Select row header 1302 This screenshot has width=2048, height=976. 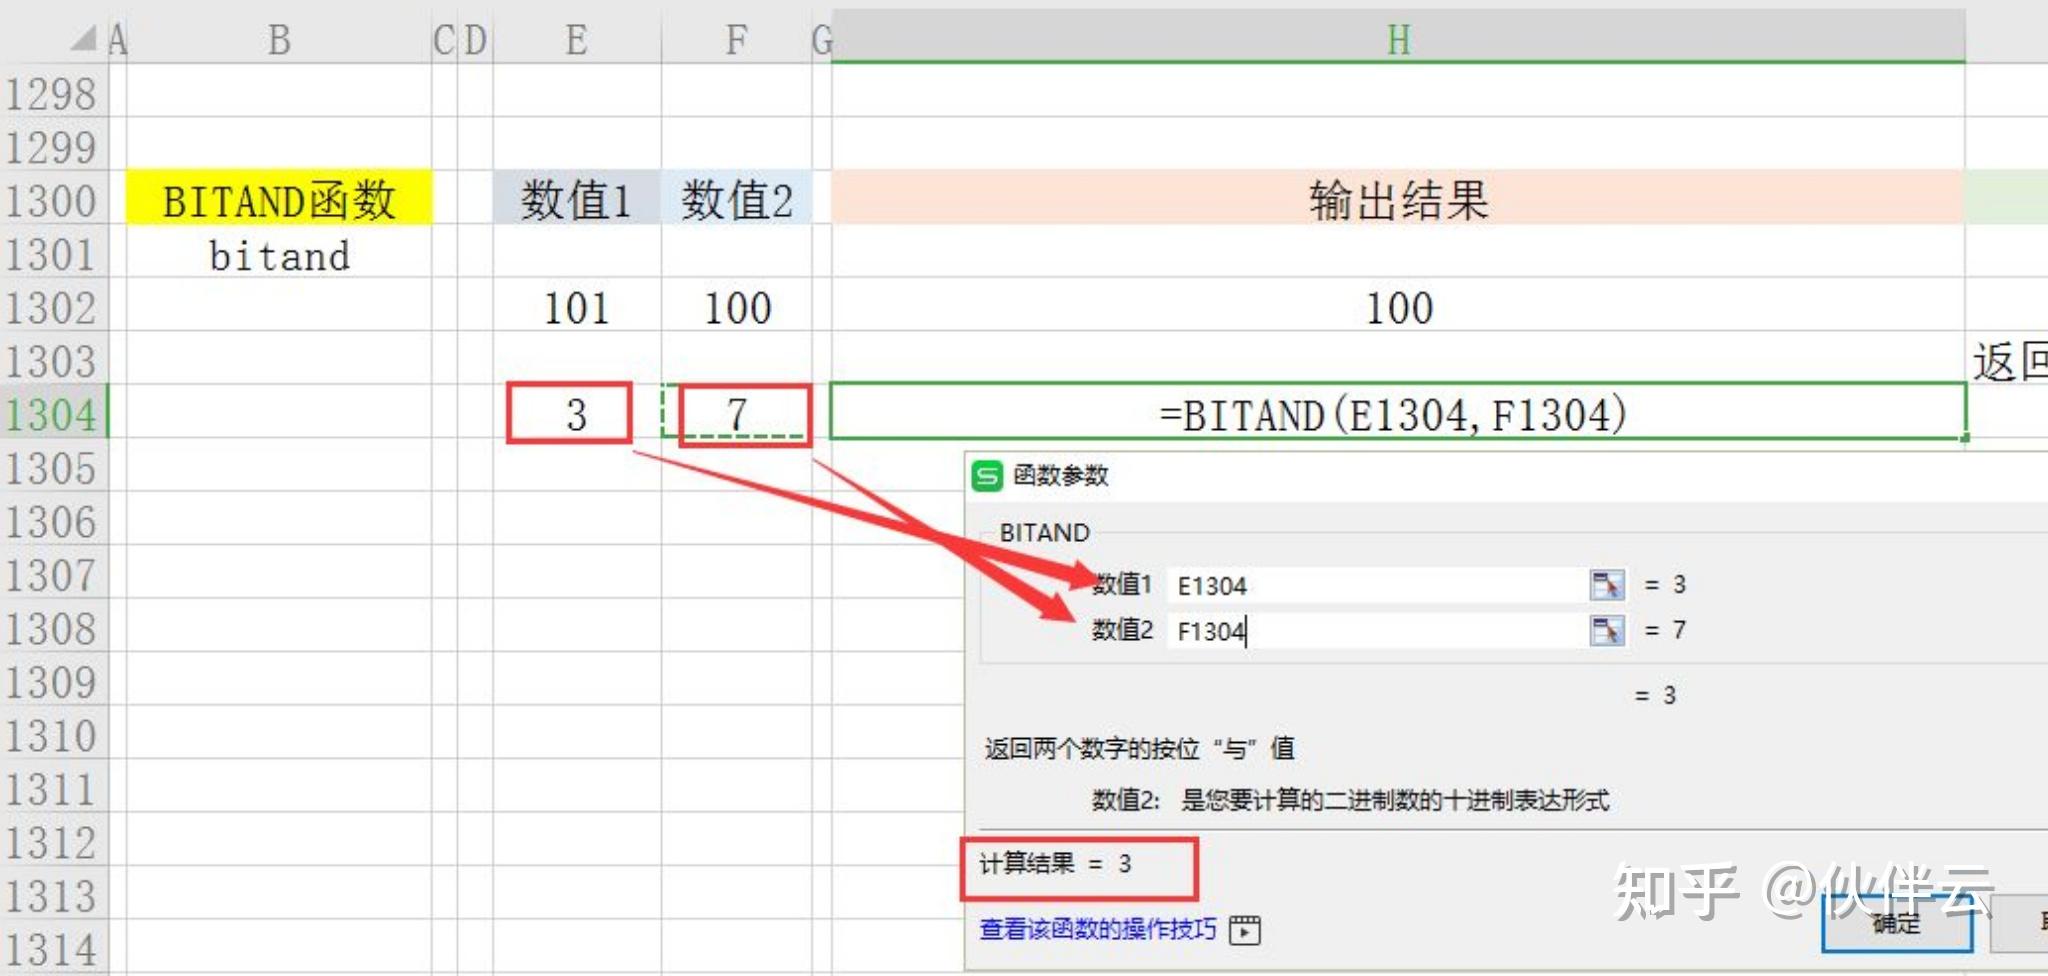tap(53, 307)
